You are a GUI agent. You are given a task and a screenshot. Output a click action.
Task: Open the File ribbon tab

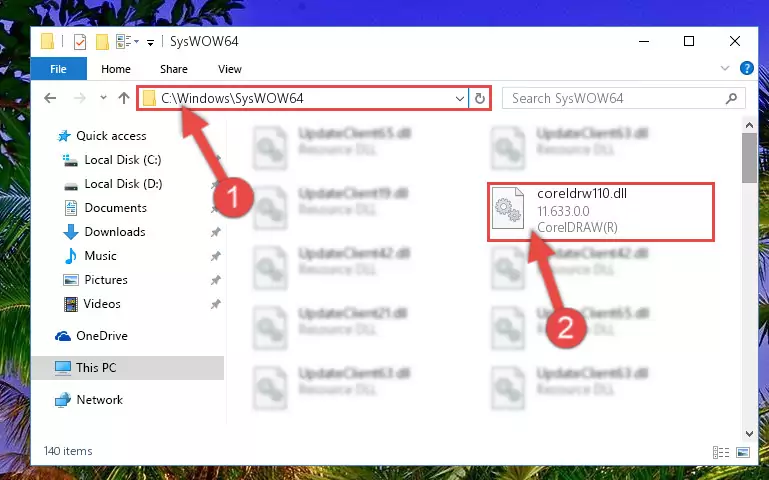coord(58,69)
